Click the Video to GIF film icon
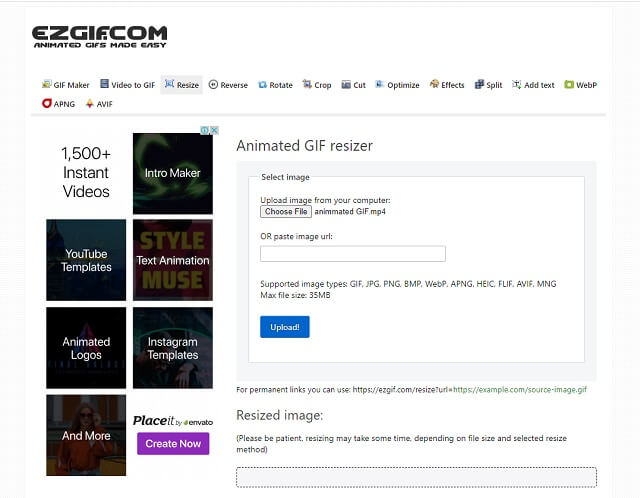Image resolution: width=640 pixels, height=498 pixels. pos(104,84)
